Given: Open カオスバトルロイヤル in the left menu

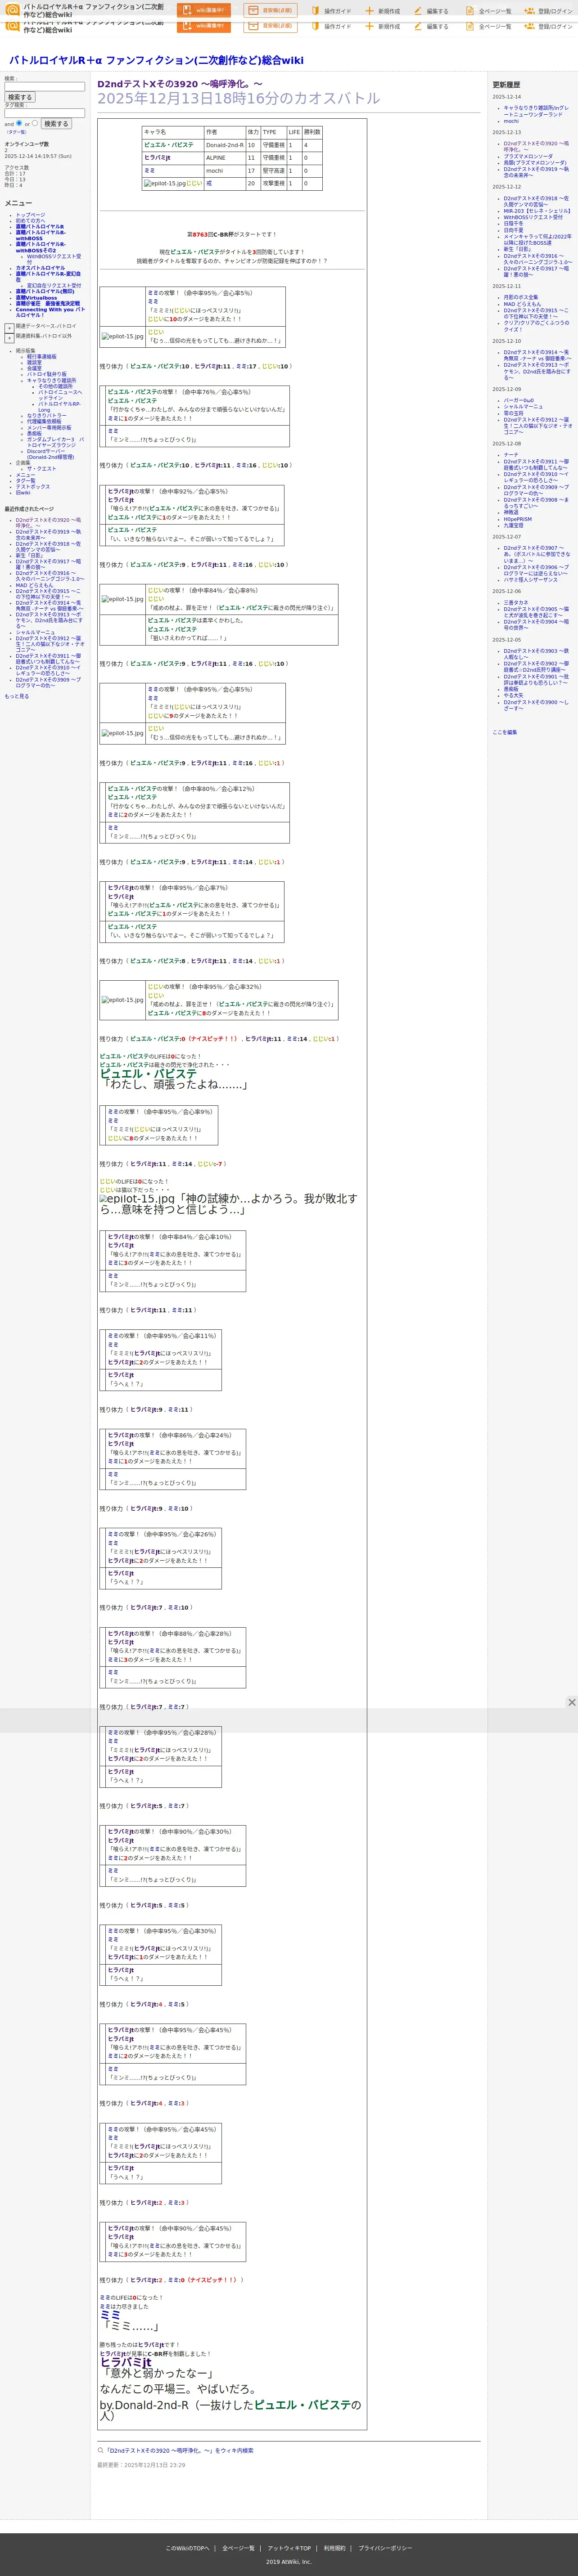Looking at the screenshot, I should (40, 268).
